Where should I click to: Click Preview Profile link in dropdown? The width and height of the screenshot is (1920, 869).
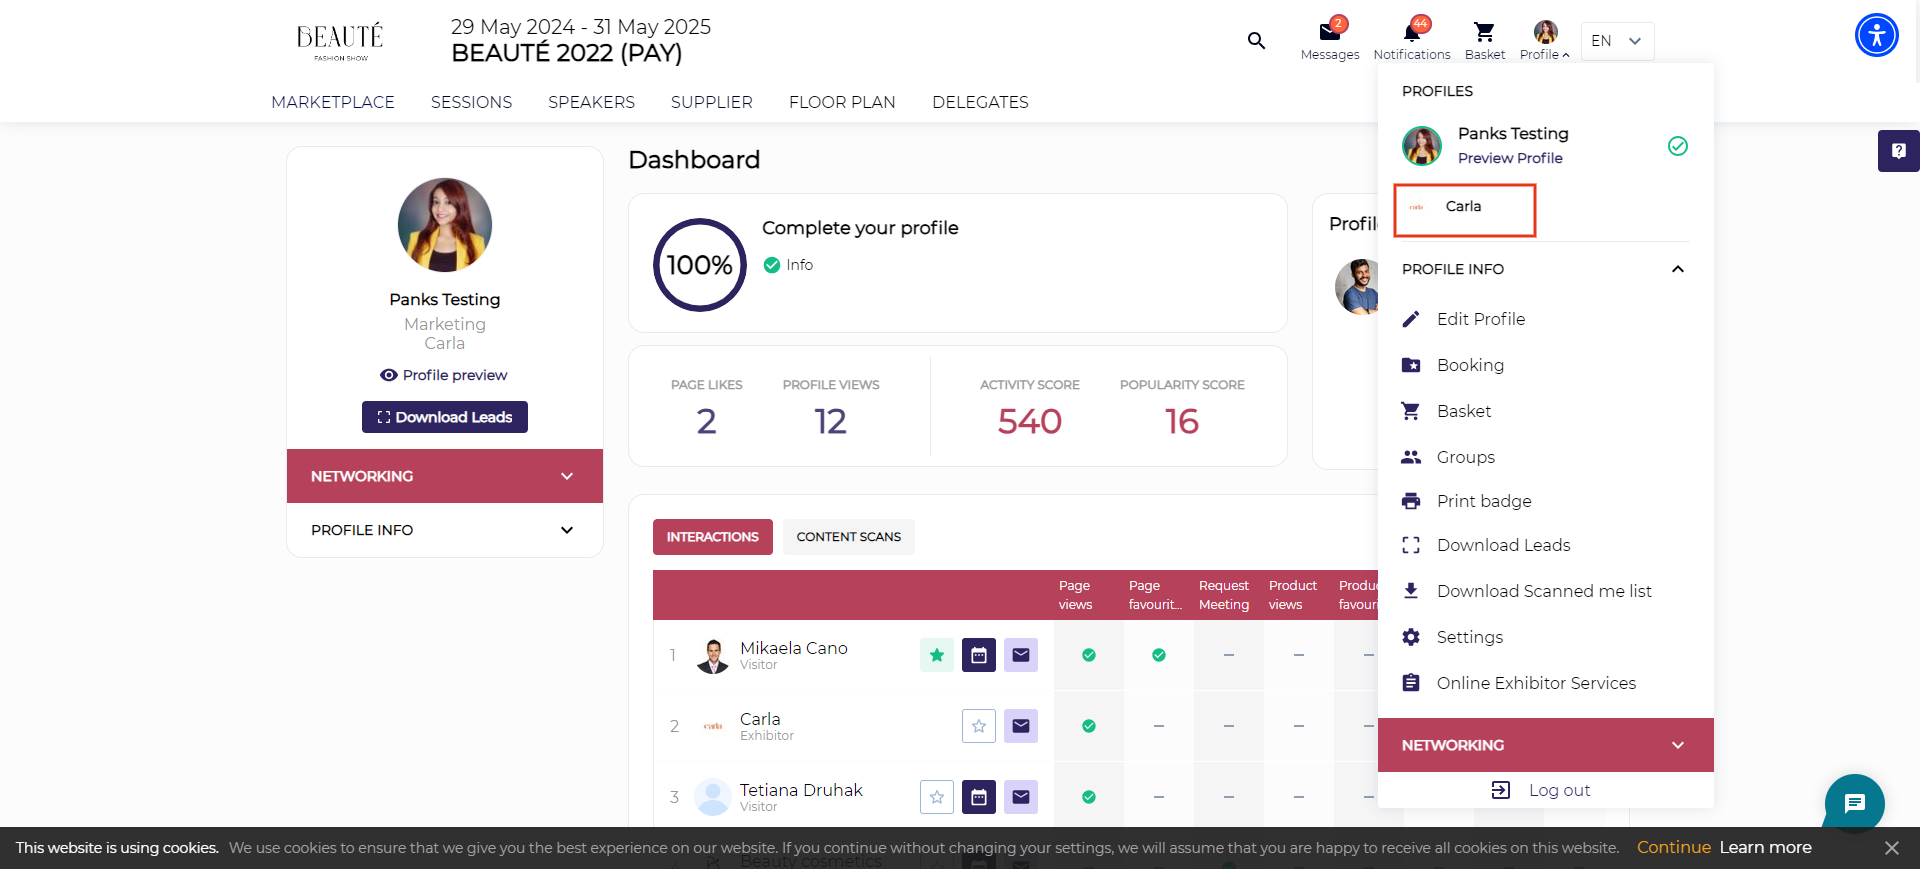pyautogui.click(x=1510, y=158)
